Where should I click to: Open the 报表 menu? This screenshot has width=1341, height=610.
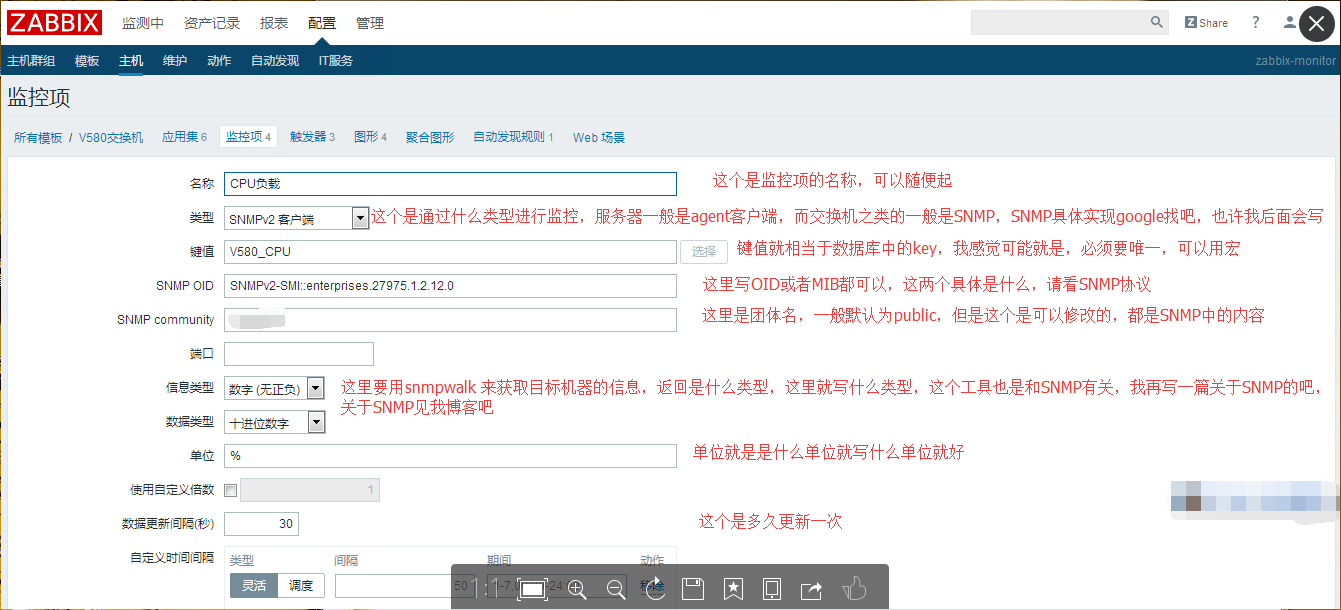tap(274, 23)
